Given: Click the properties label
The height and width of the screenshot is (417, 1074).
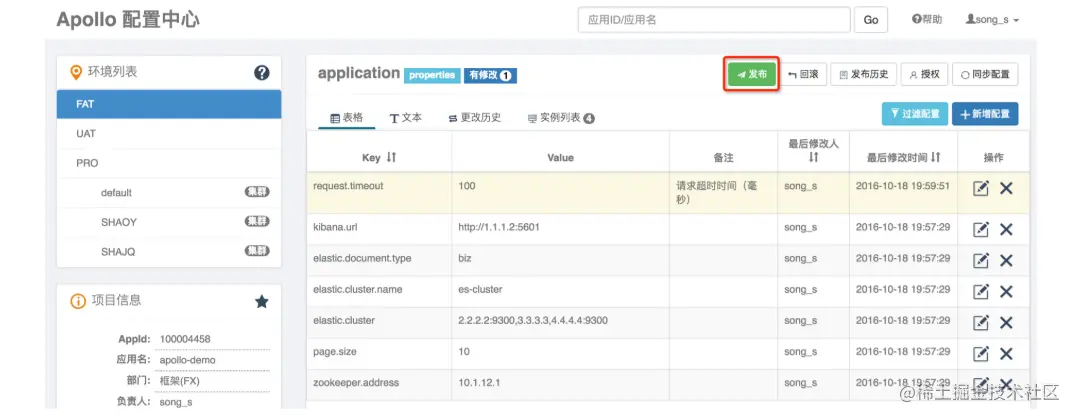Looking at the screenshot, I should point(432,75).
